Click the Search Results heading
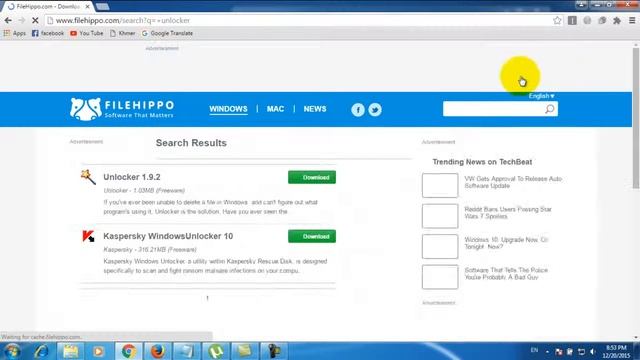The height and width of the screenshot is (360, 640). (191, 143)
